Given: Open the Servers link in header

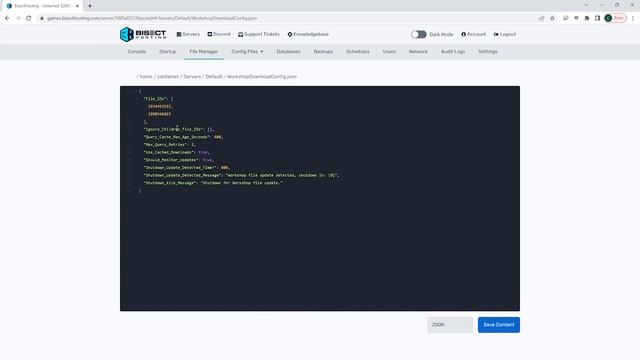Looking at the screenshot, I should [188, 34].
